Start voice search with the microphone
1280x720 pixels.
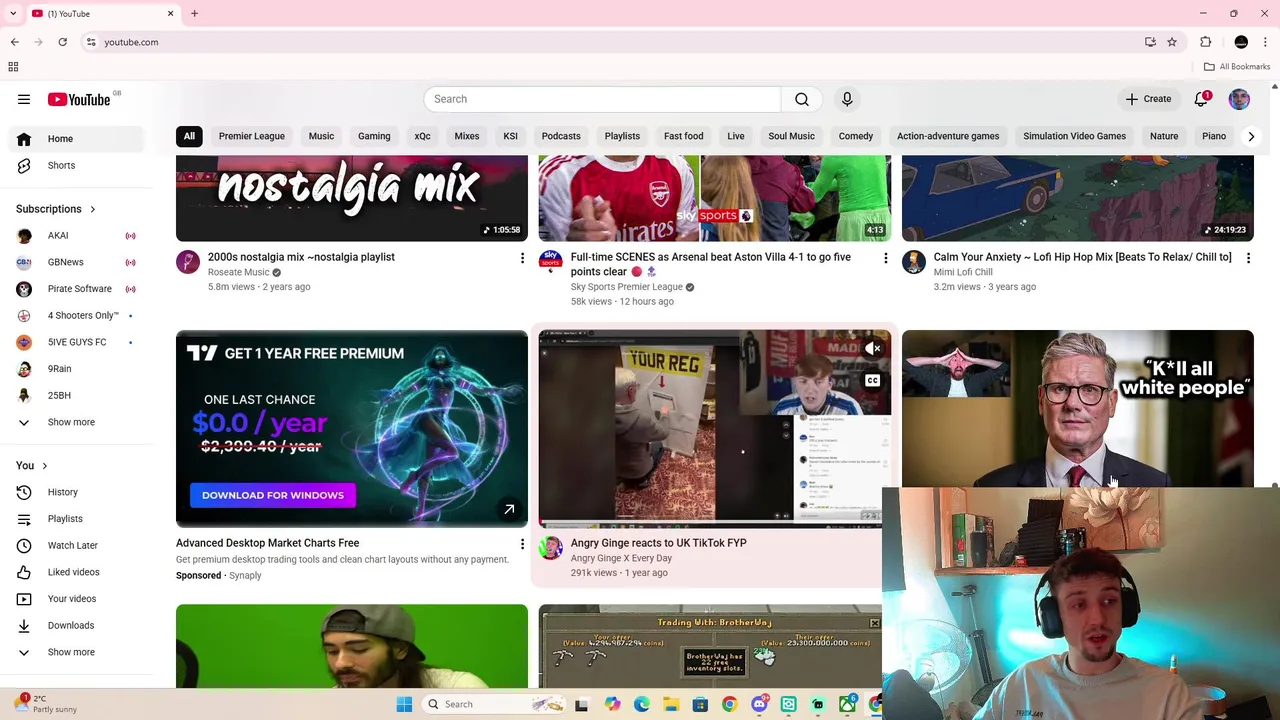[847, 99]
